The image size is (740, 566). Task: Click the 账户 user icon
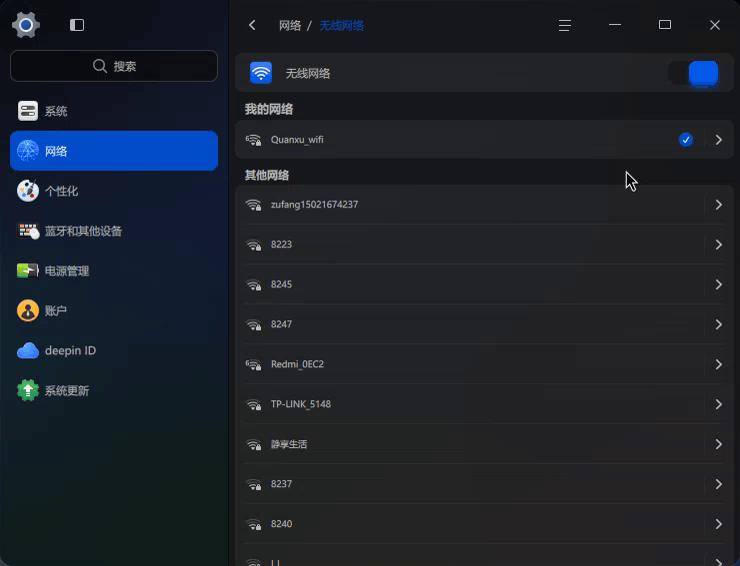coord(28,311)
